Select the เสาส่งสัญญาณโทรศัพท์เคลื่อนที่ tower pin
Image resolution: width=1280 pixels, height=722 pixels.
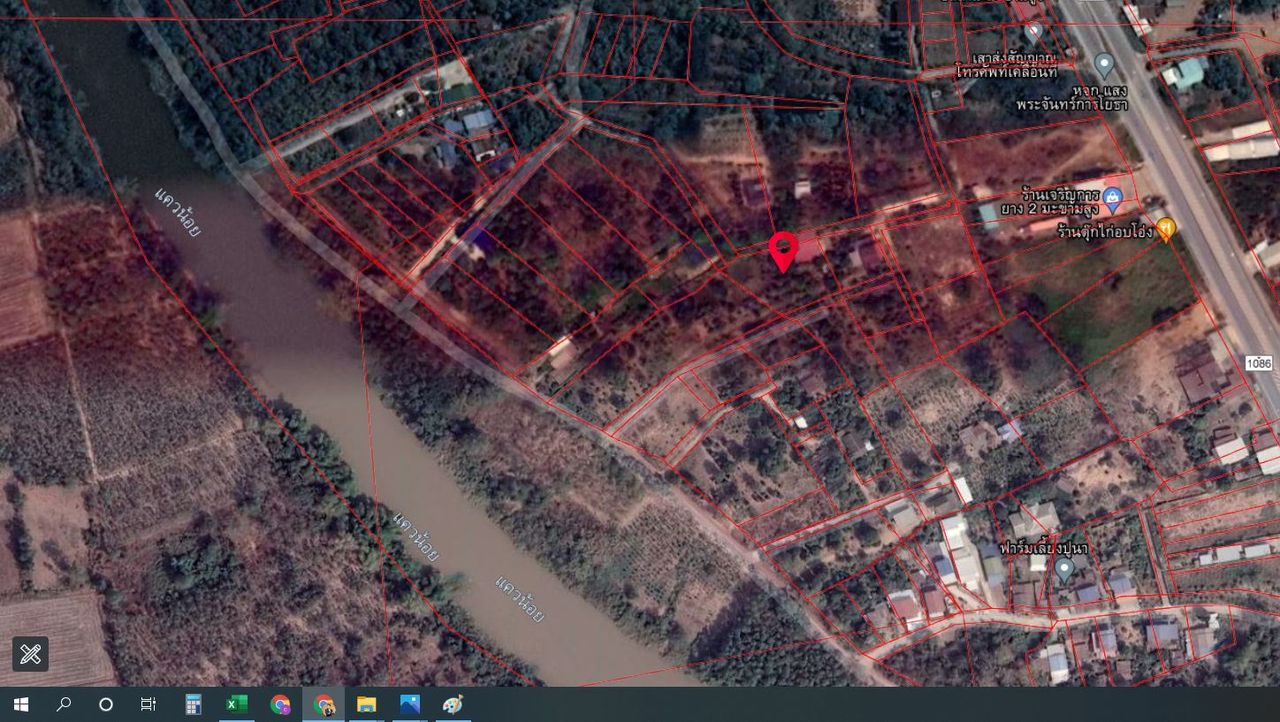point(1033,30)
